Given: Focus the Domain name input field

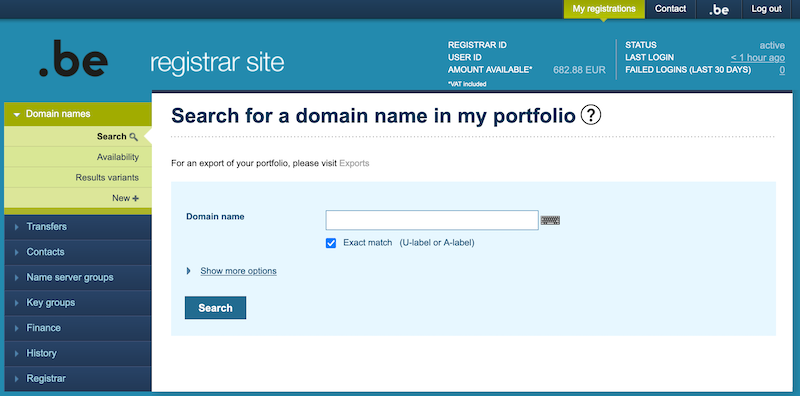Looking at the screenshot, I should [432, 220].
